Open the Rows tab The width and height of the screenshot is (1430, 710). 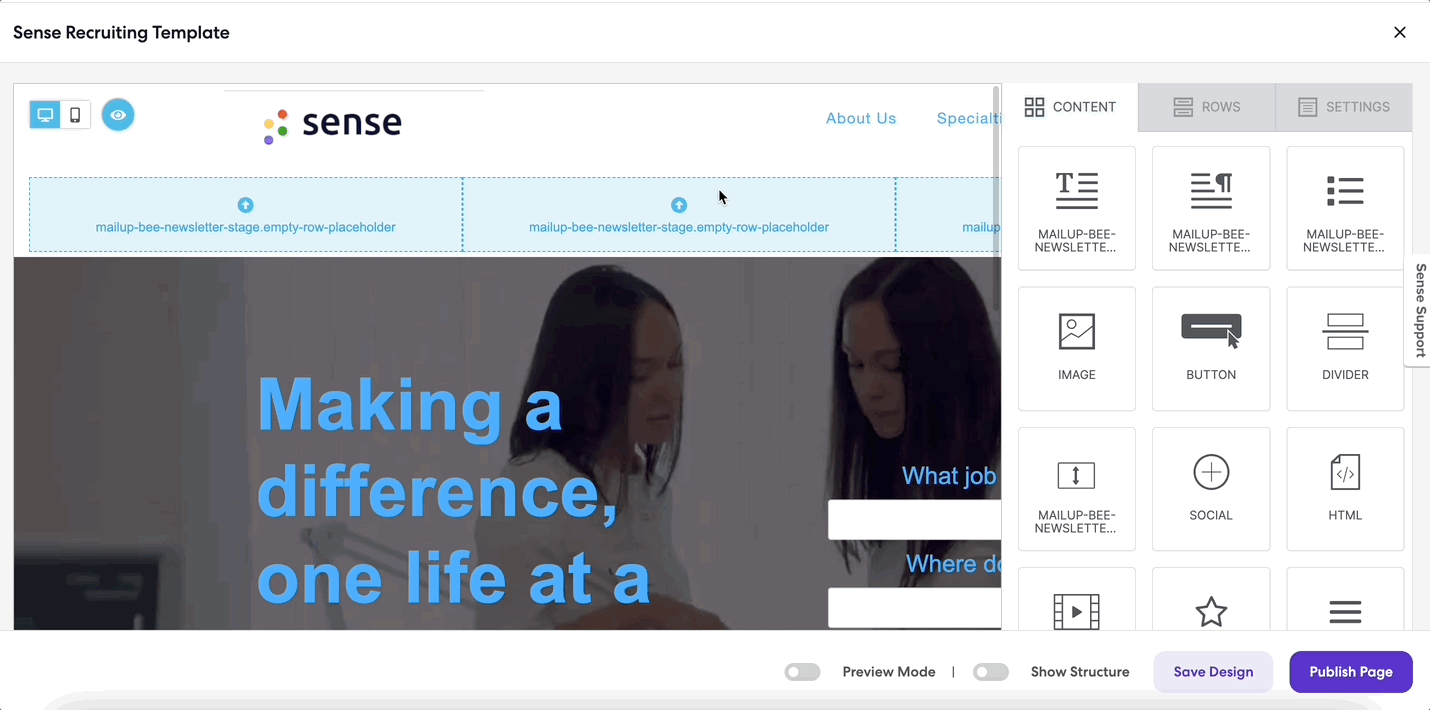1207,107
